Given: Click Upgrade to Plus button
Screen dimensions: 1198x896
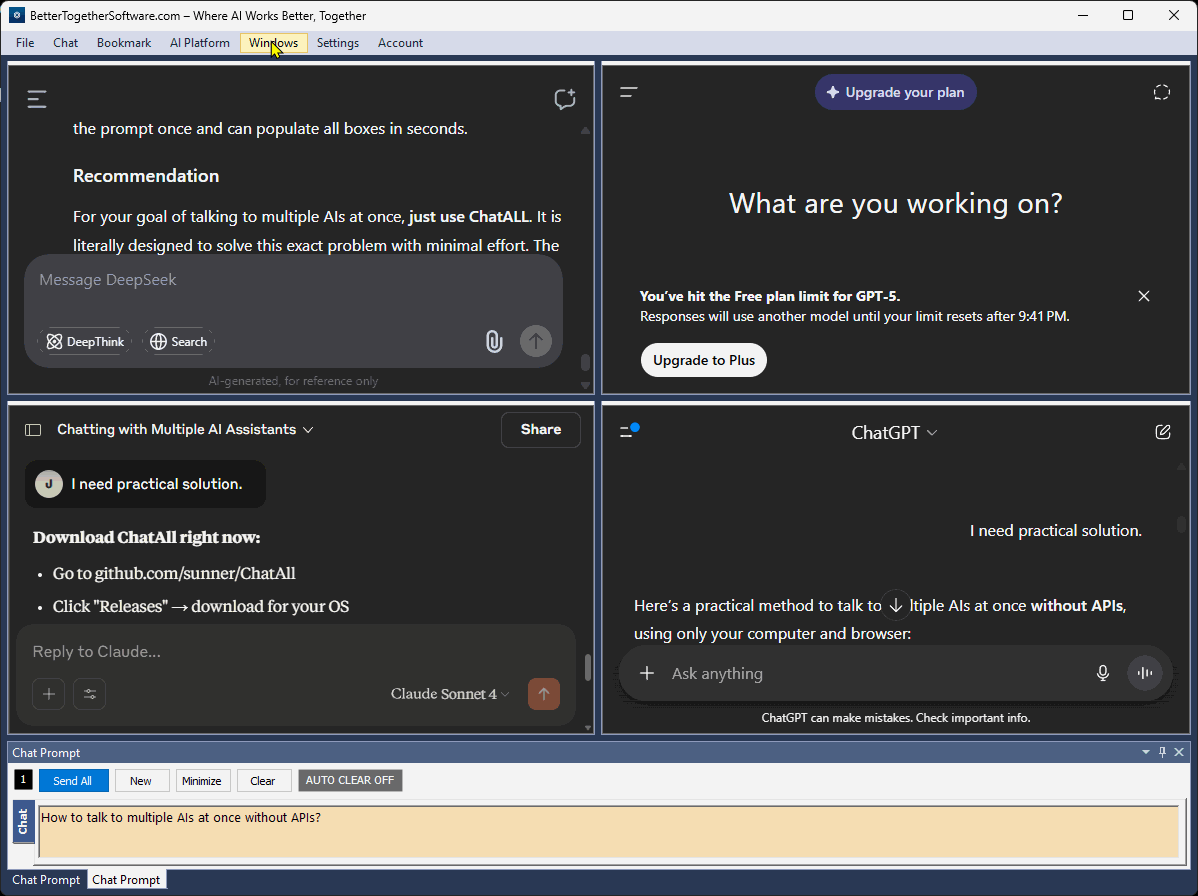Looking at the screenshot, I should [704, 360].
